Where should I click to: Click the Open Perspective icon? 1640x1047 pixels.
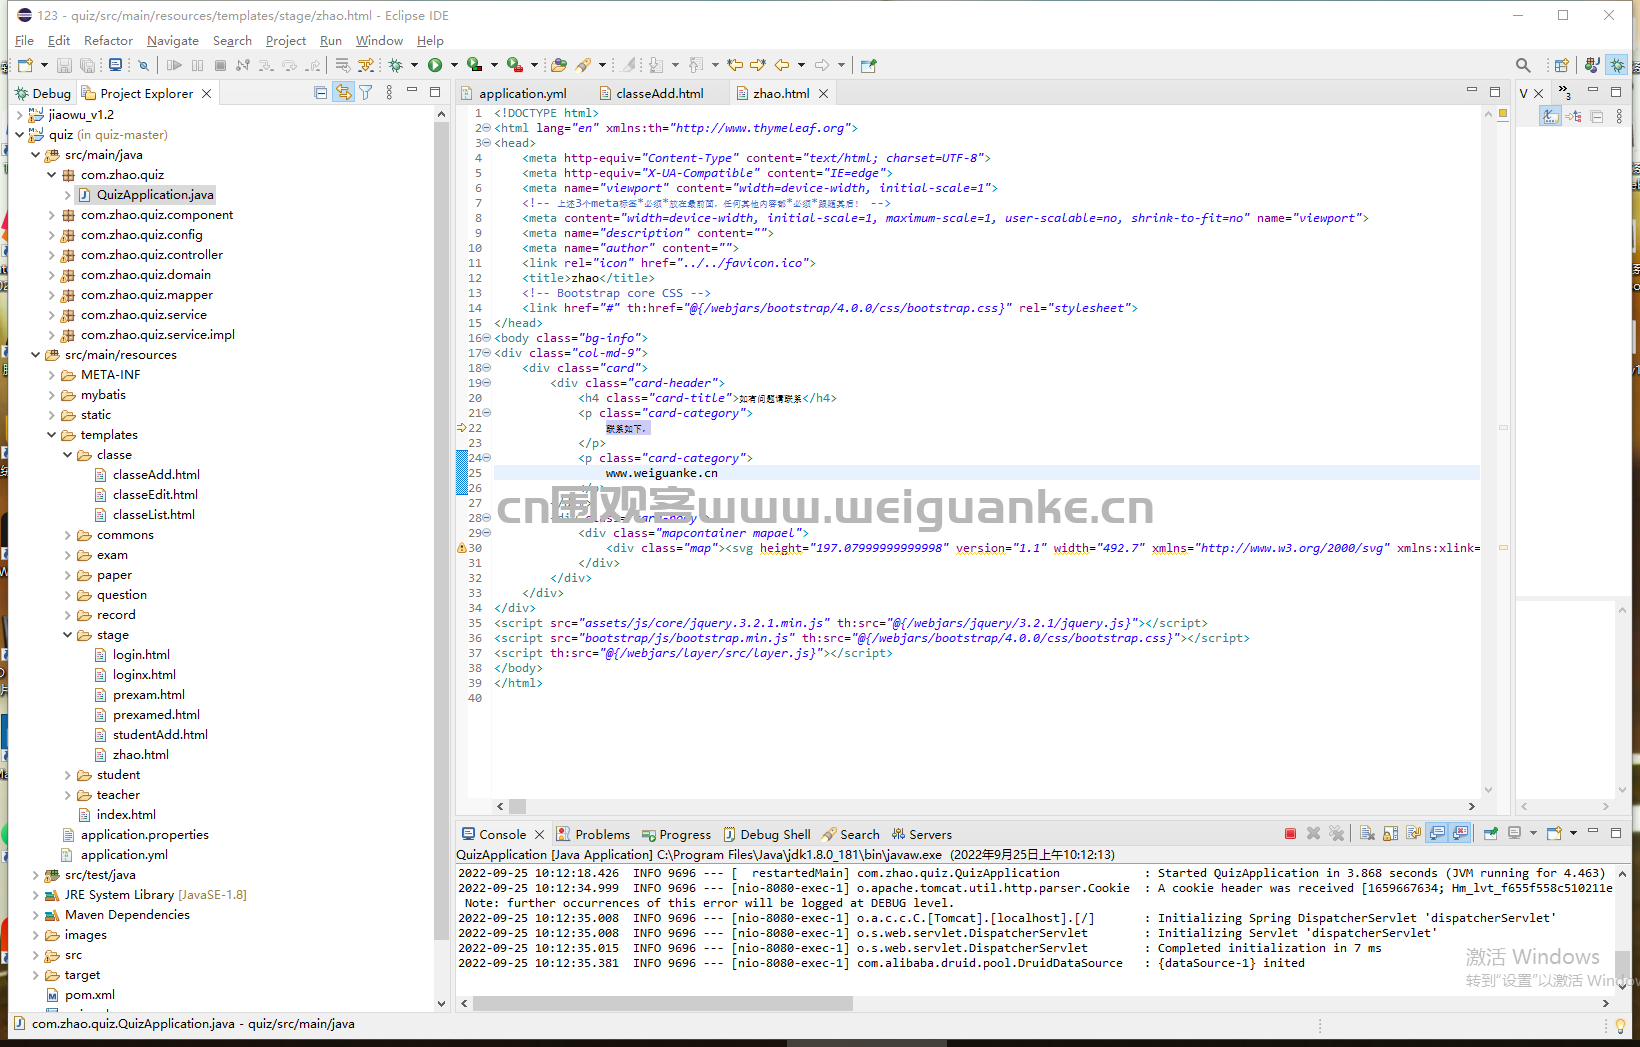(x=1561, y=65)
